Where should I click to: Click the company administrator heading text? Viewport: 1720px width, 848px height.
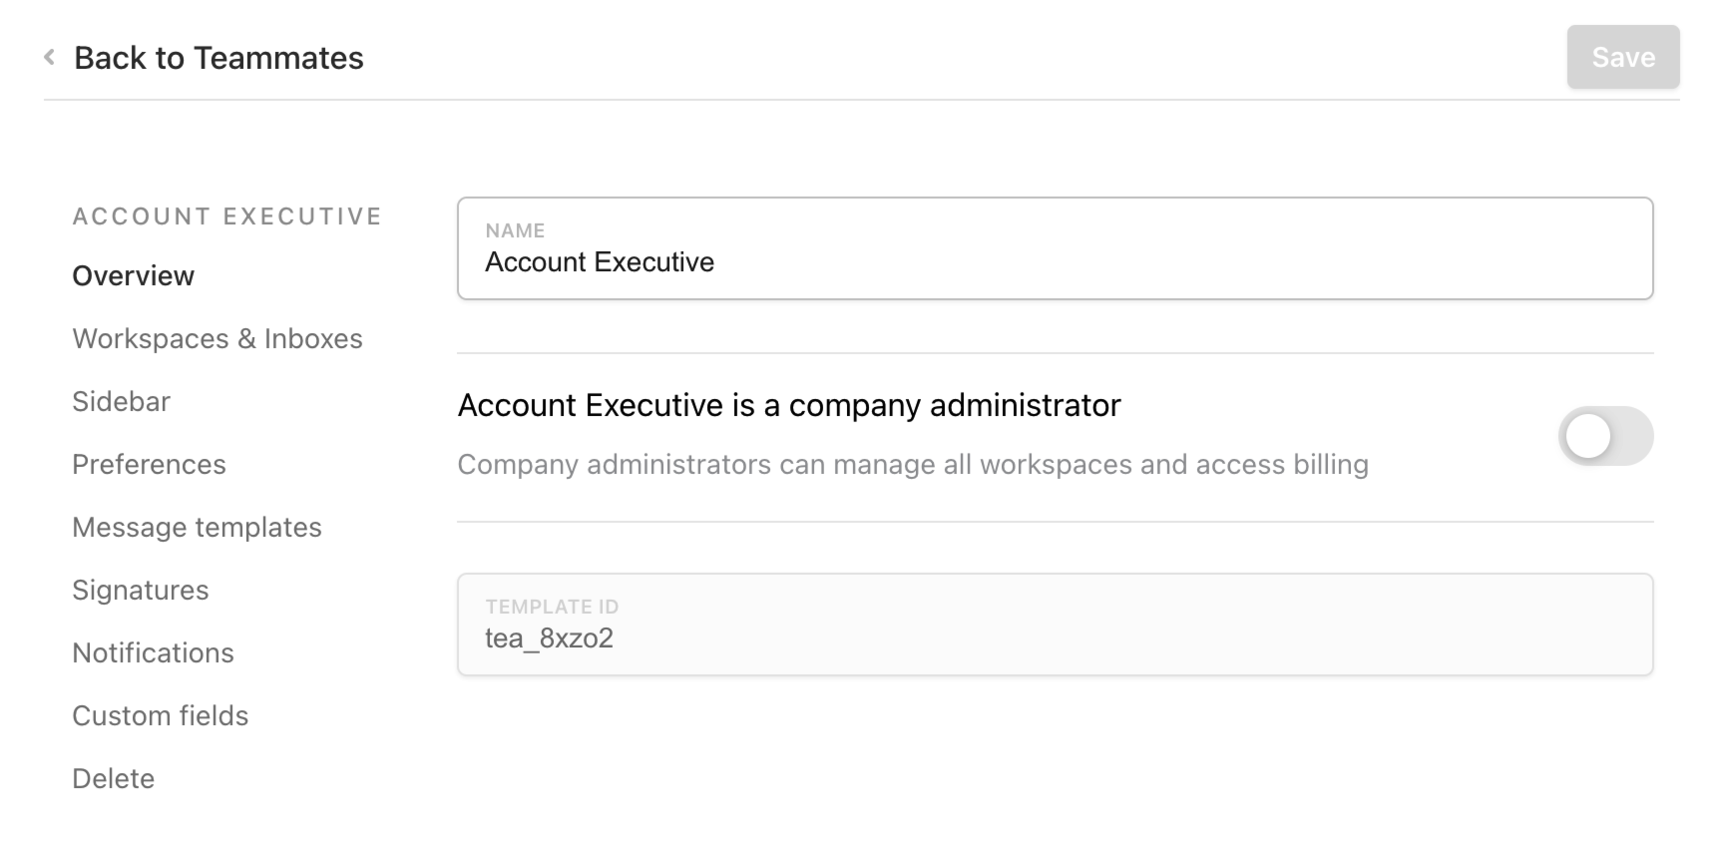pos(789,406)
